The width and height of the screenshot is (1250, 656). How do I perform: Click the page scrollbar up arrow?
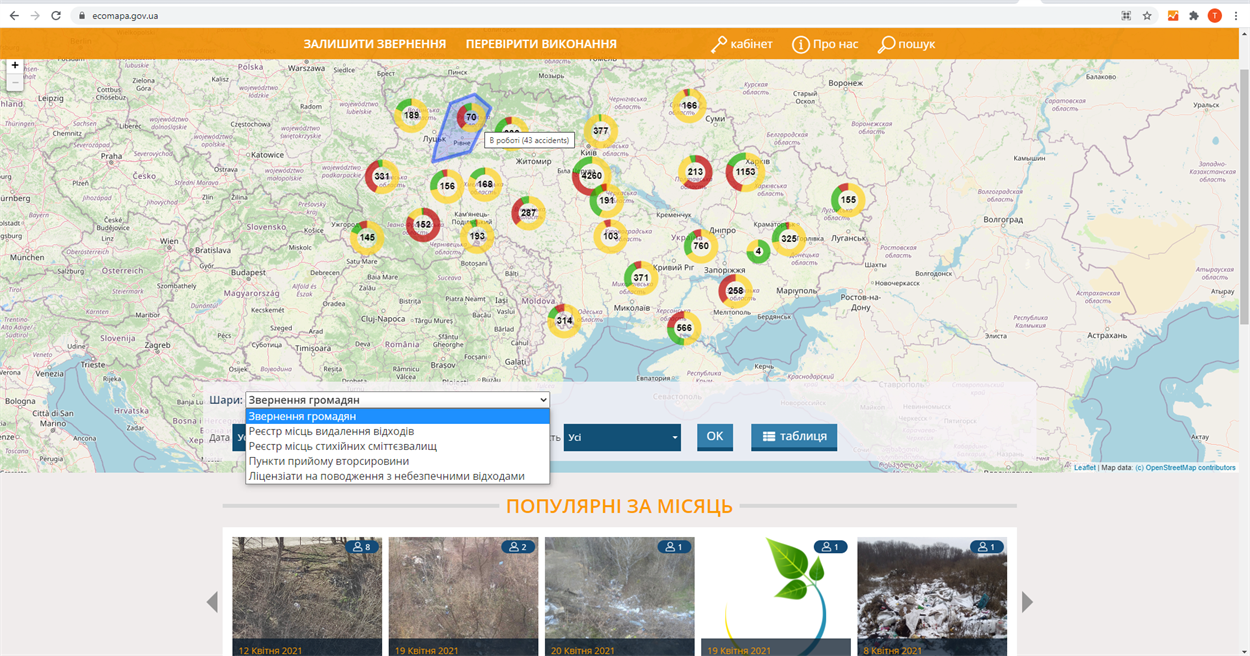point(1244,34)
